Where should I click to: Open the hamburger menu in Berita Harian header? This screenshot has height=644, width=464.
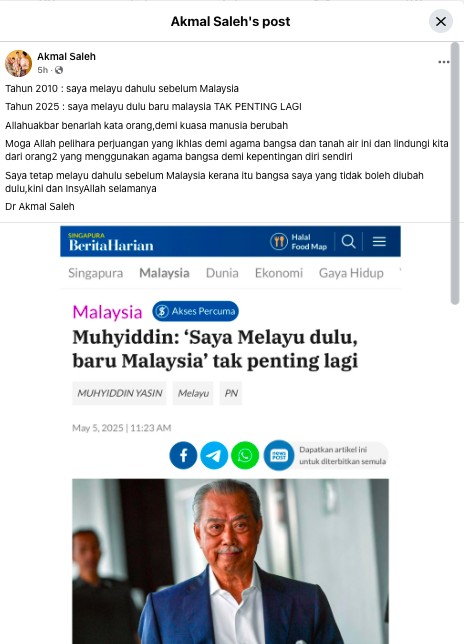(x=379, y=242)
